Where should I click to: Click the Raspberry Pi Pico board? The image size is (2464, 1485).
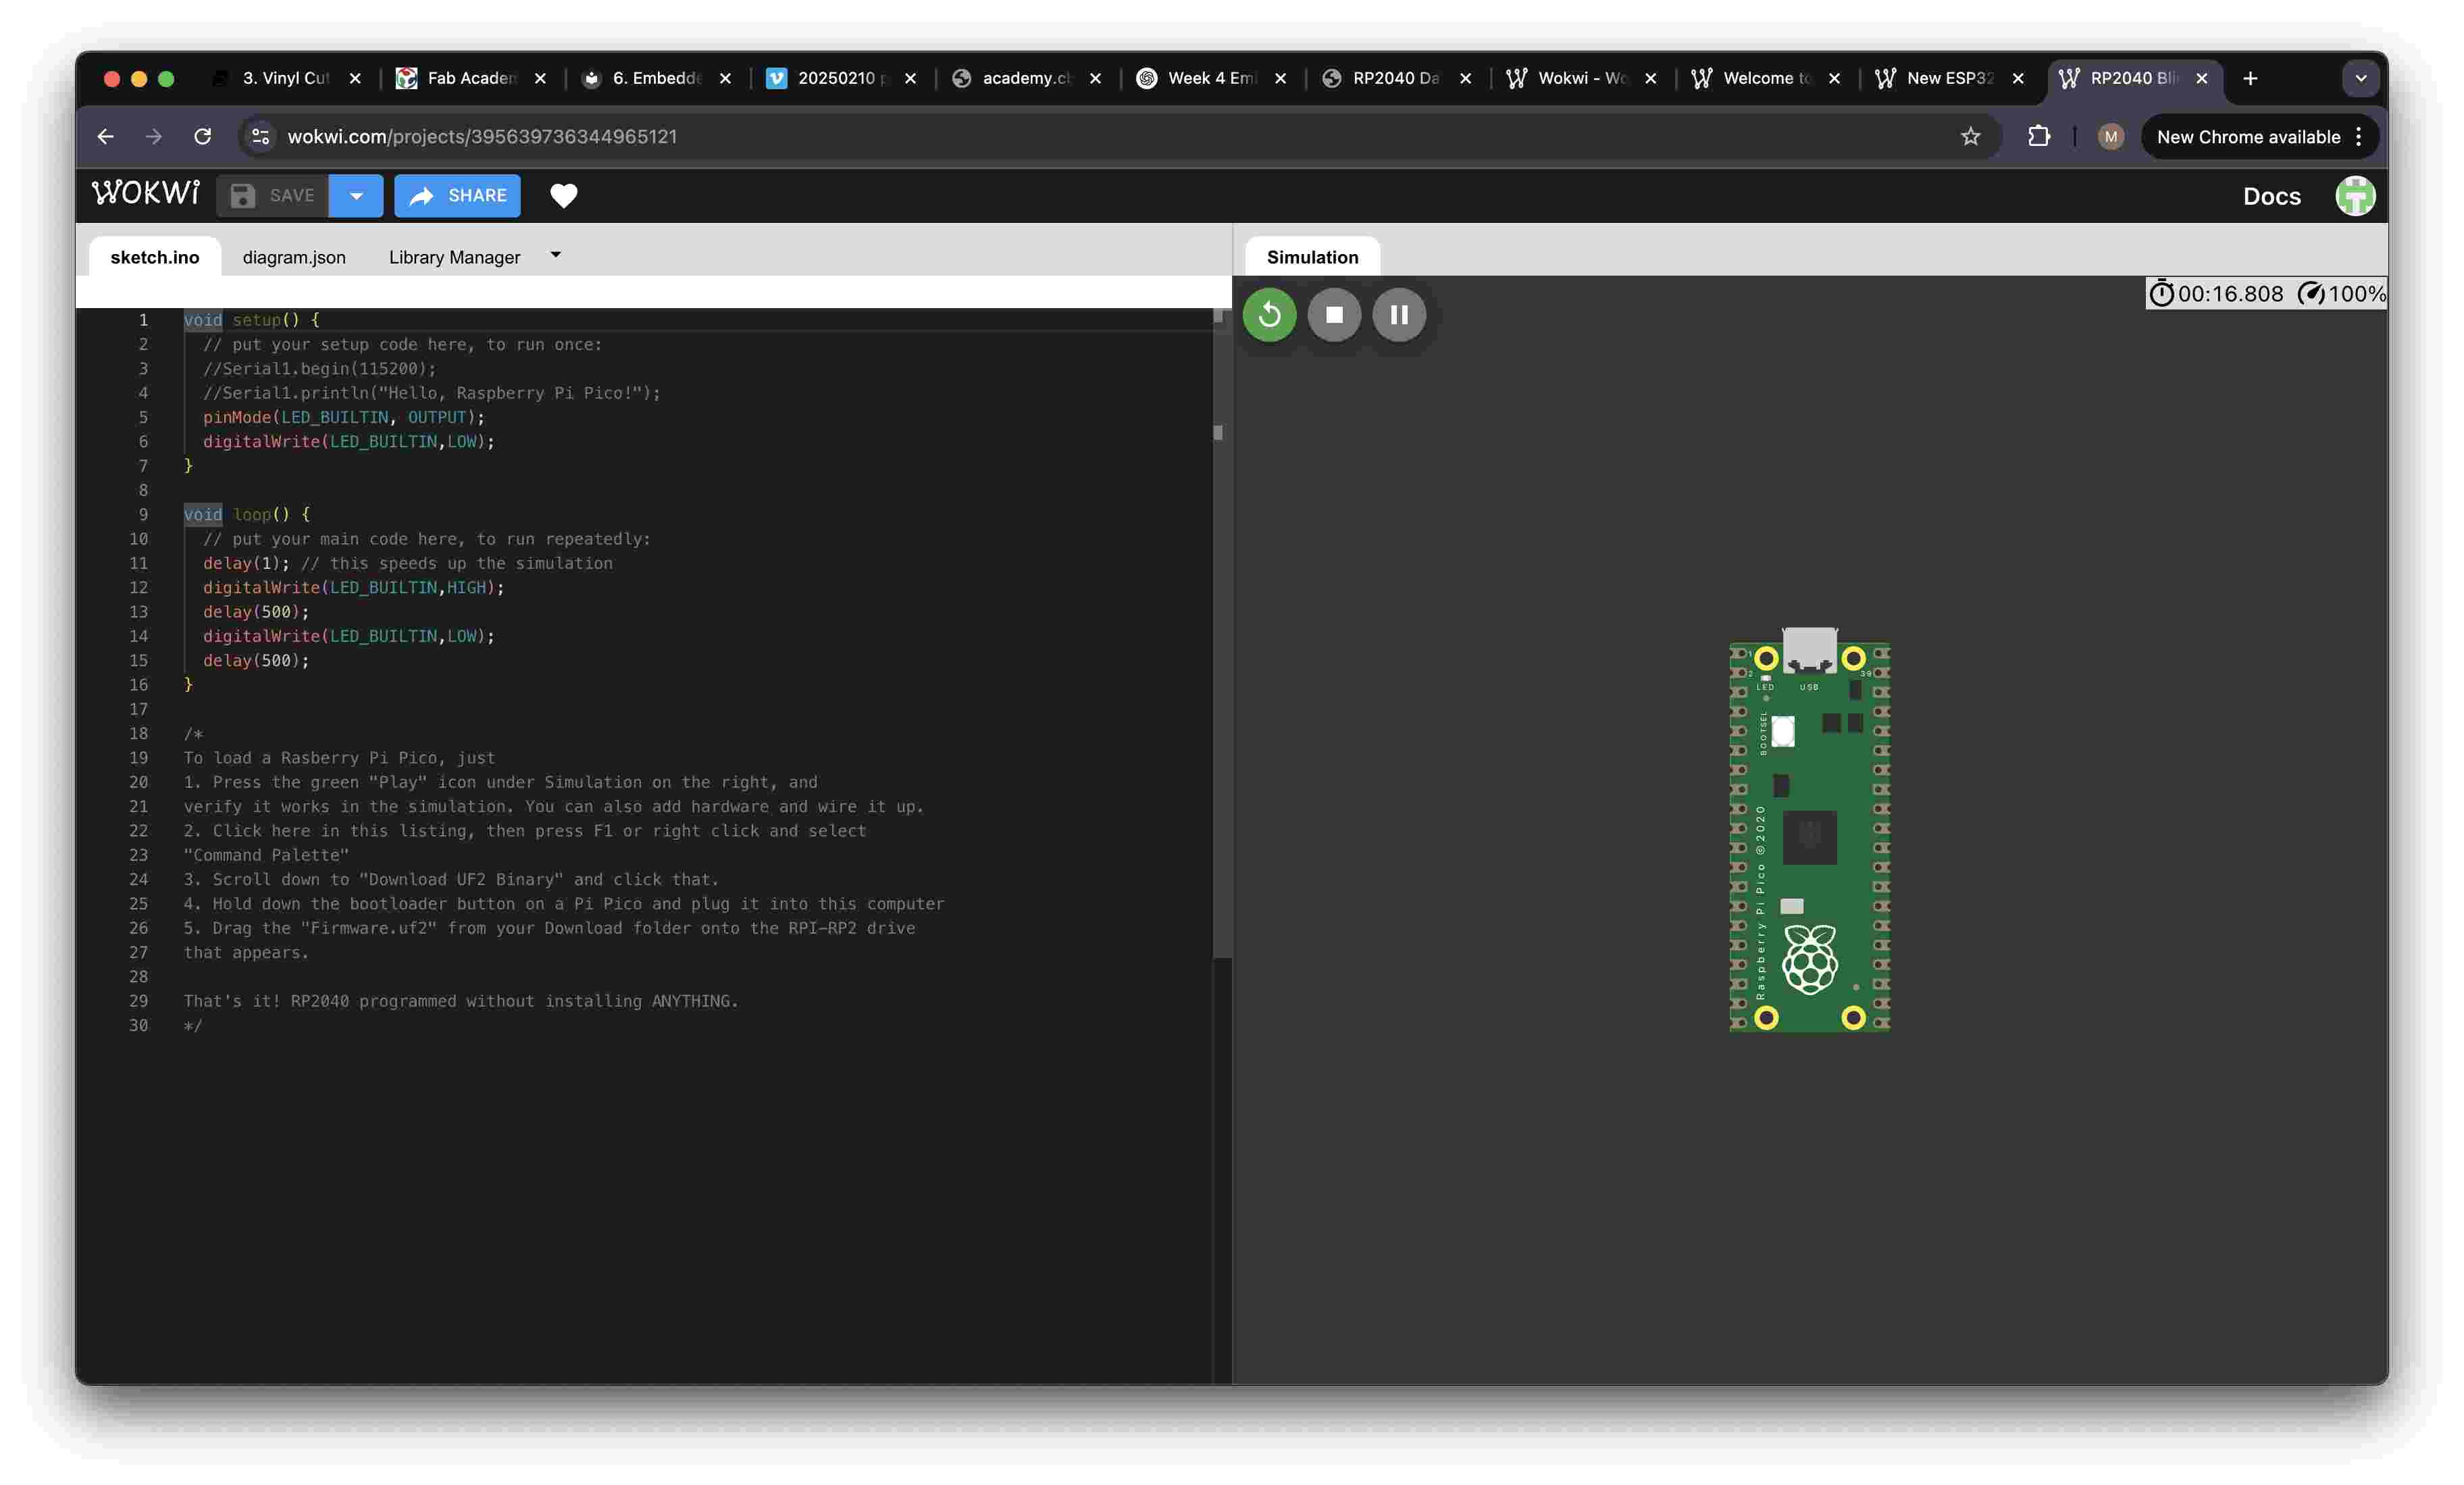tap(1809, 832)
